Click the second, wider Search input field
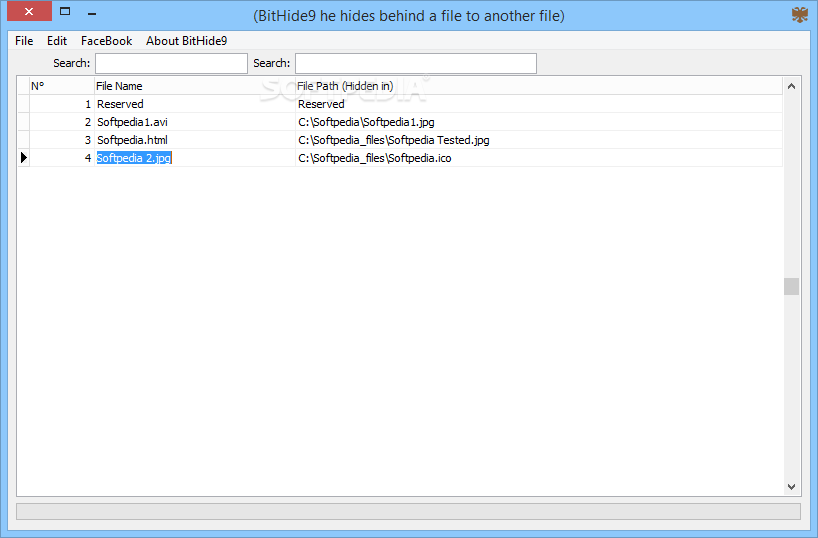818x538 pixels. [x=416, y=63]
